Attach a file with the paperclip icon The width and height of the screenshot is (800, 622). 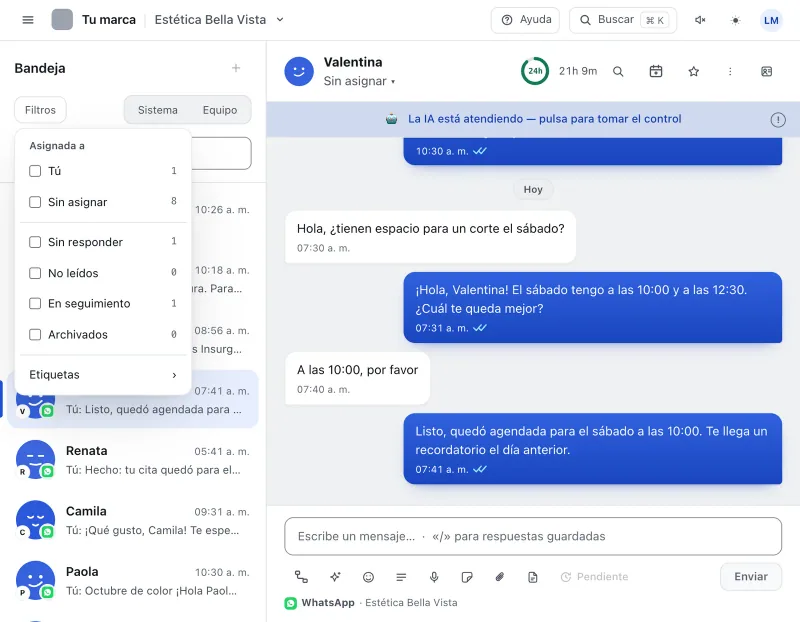(499, 577)
